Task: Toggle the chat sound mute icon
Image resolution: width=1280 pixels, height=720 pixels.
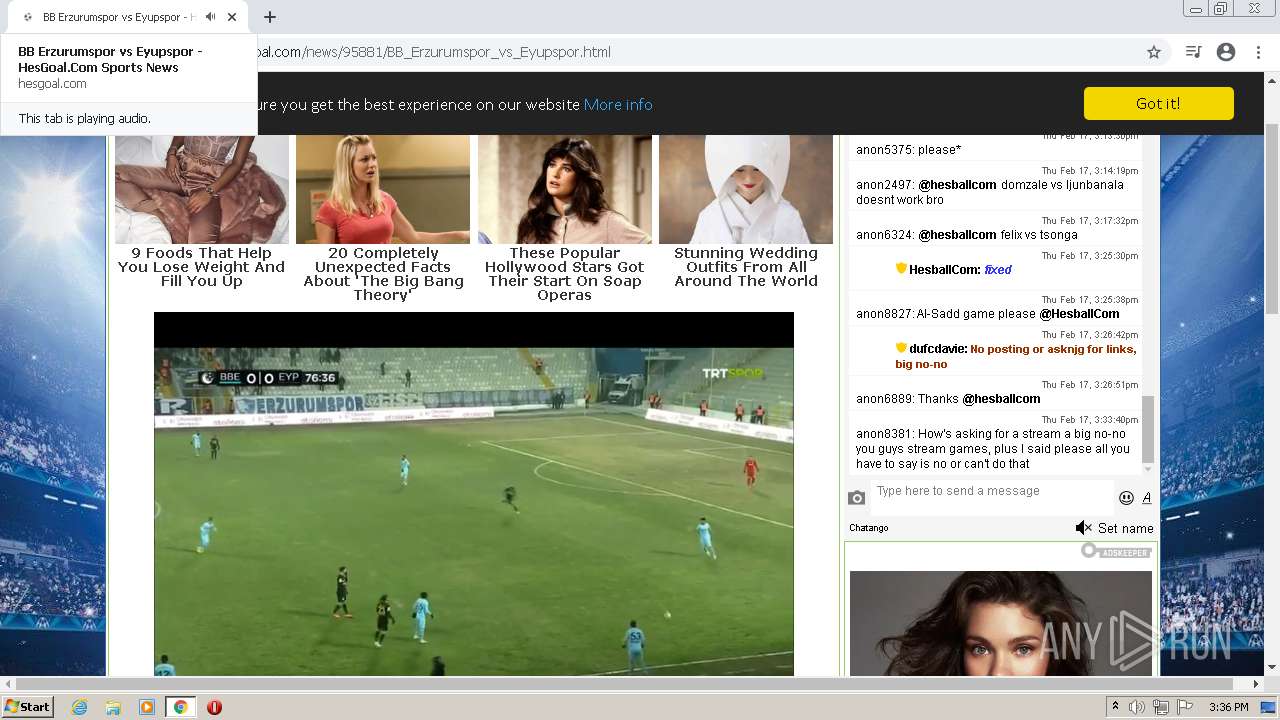Action: tap(1083, 528)
